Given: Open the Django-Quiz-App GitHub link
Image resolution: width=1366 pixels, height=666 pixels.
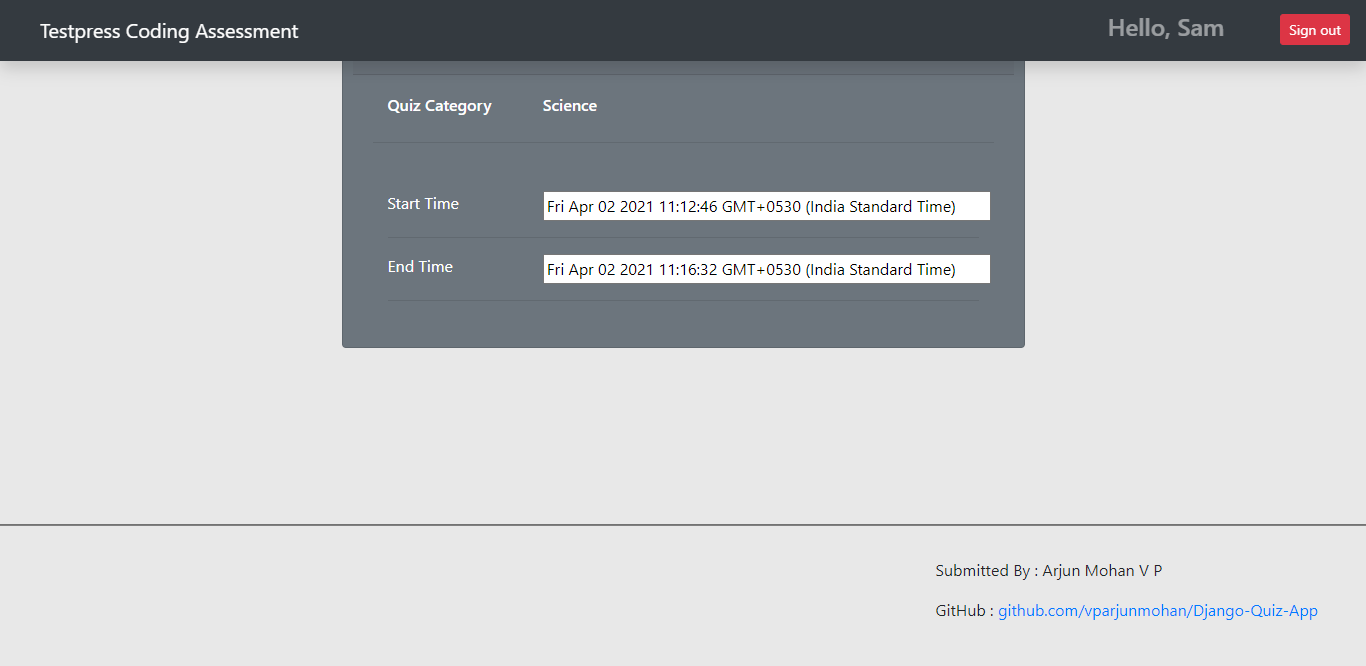Looking at the screenshot, I should pos(1157,610).
